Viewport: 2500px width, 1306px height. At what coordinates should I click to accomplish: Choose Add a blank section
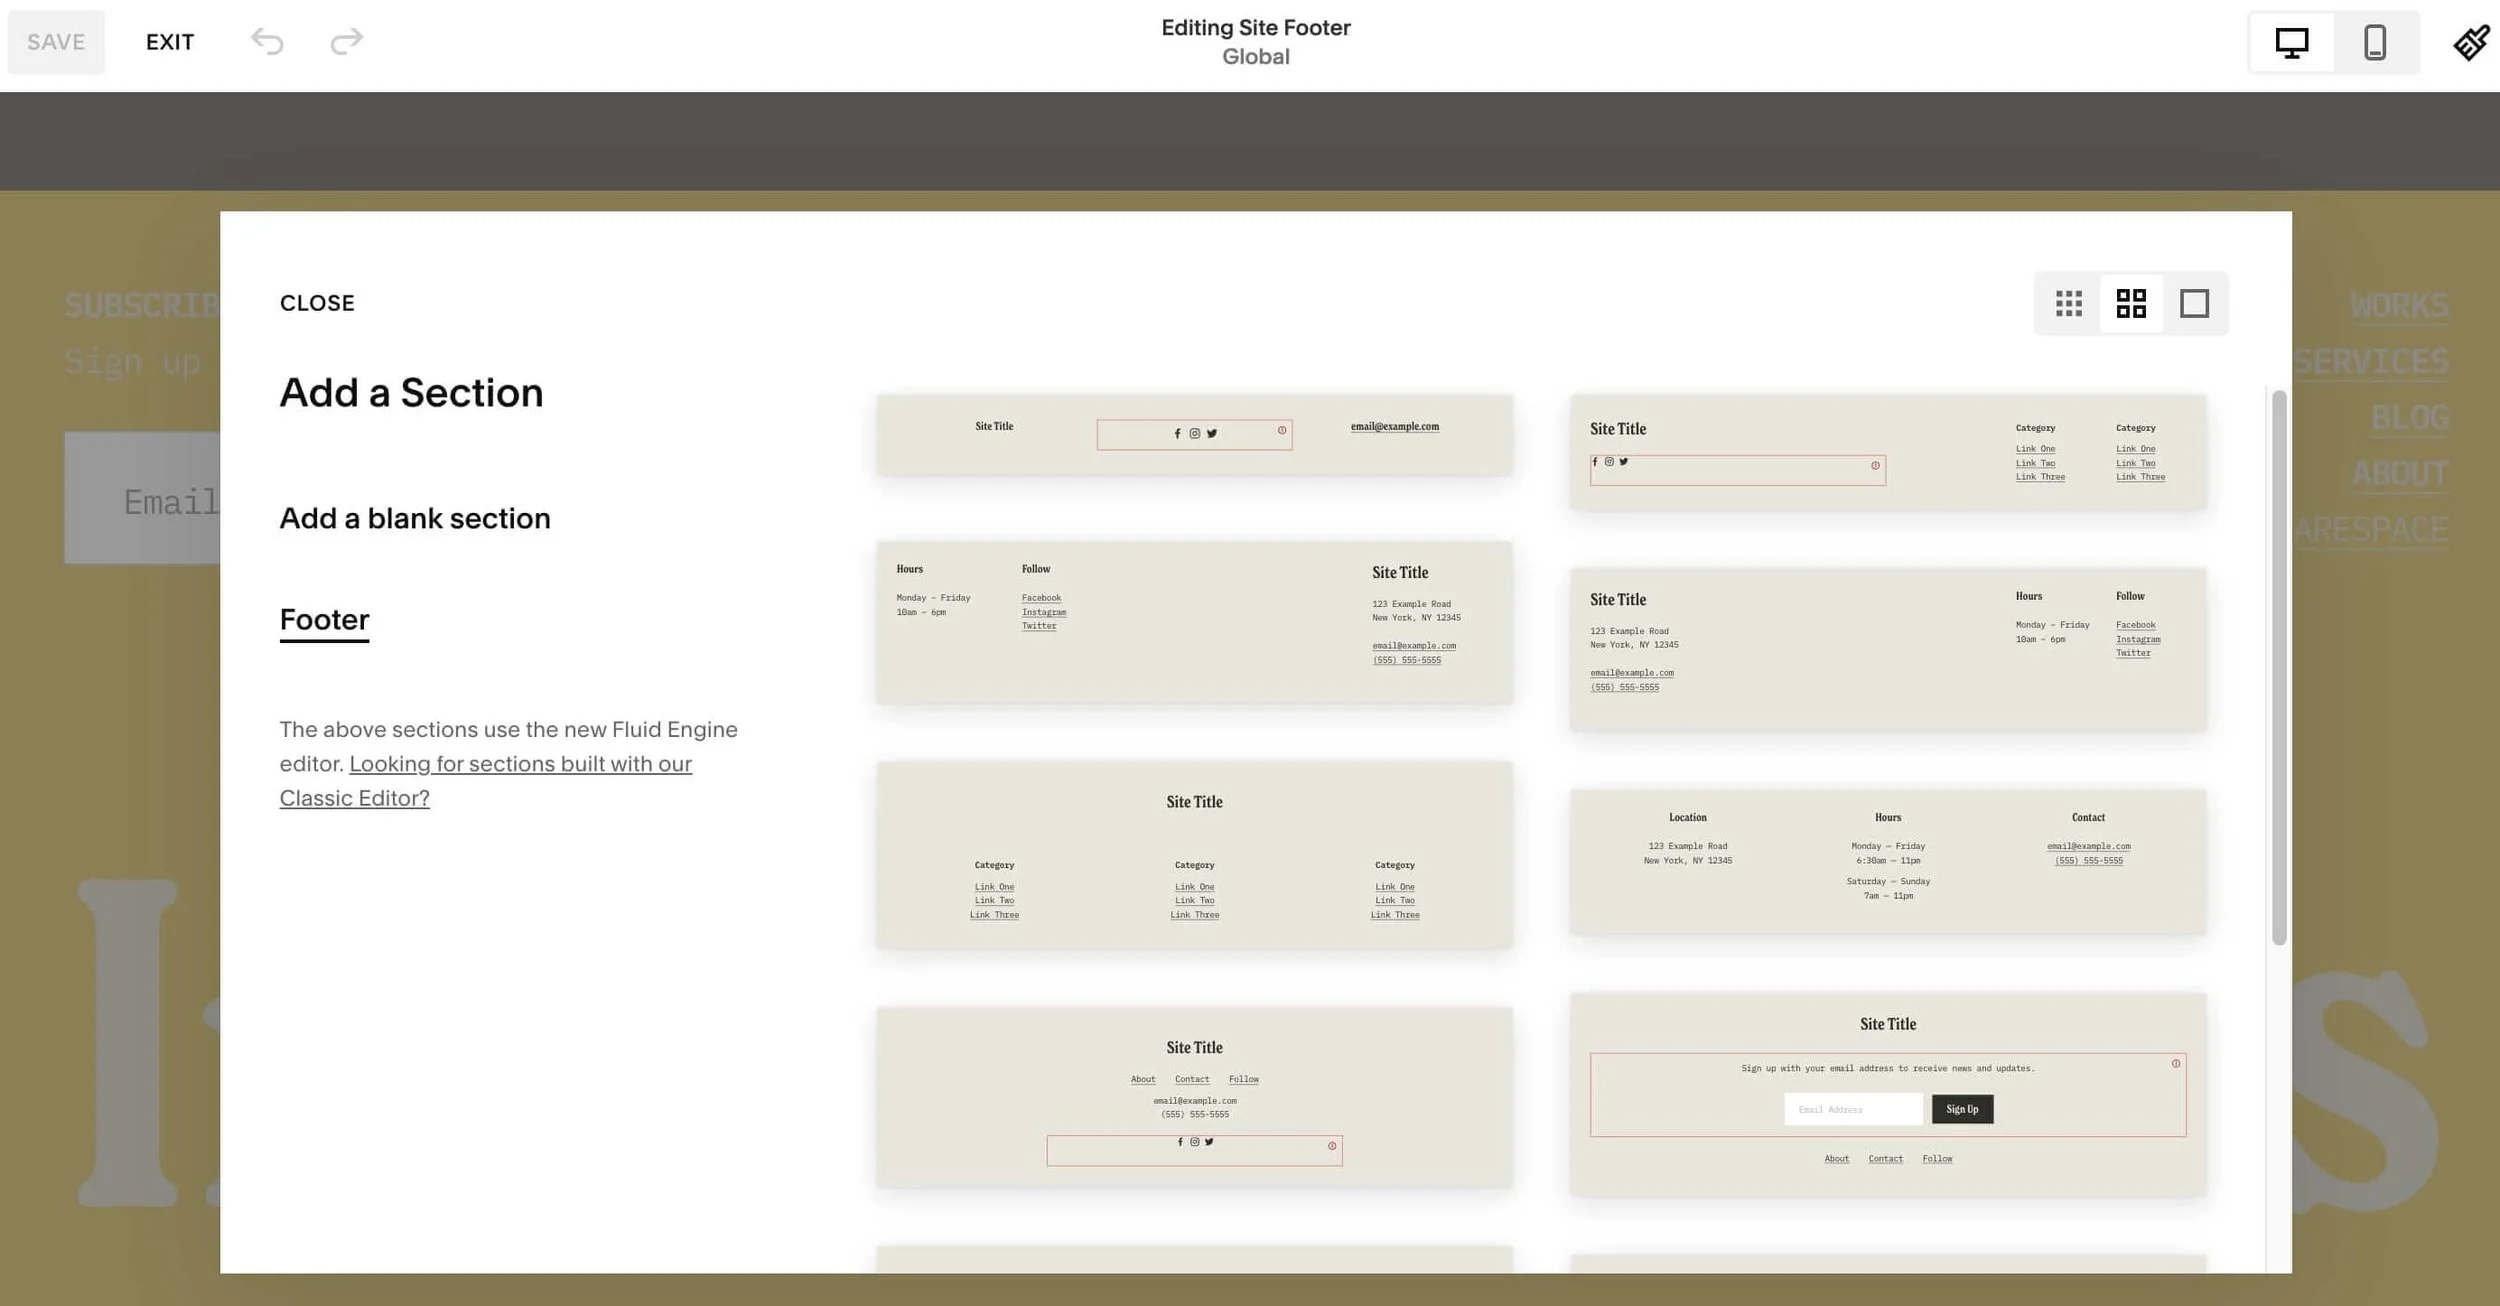414,518
